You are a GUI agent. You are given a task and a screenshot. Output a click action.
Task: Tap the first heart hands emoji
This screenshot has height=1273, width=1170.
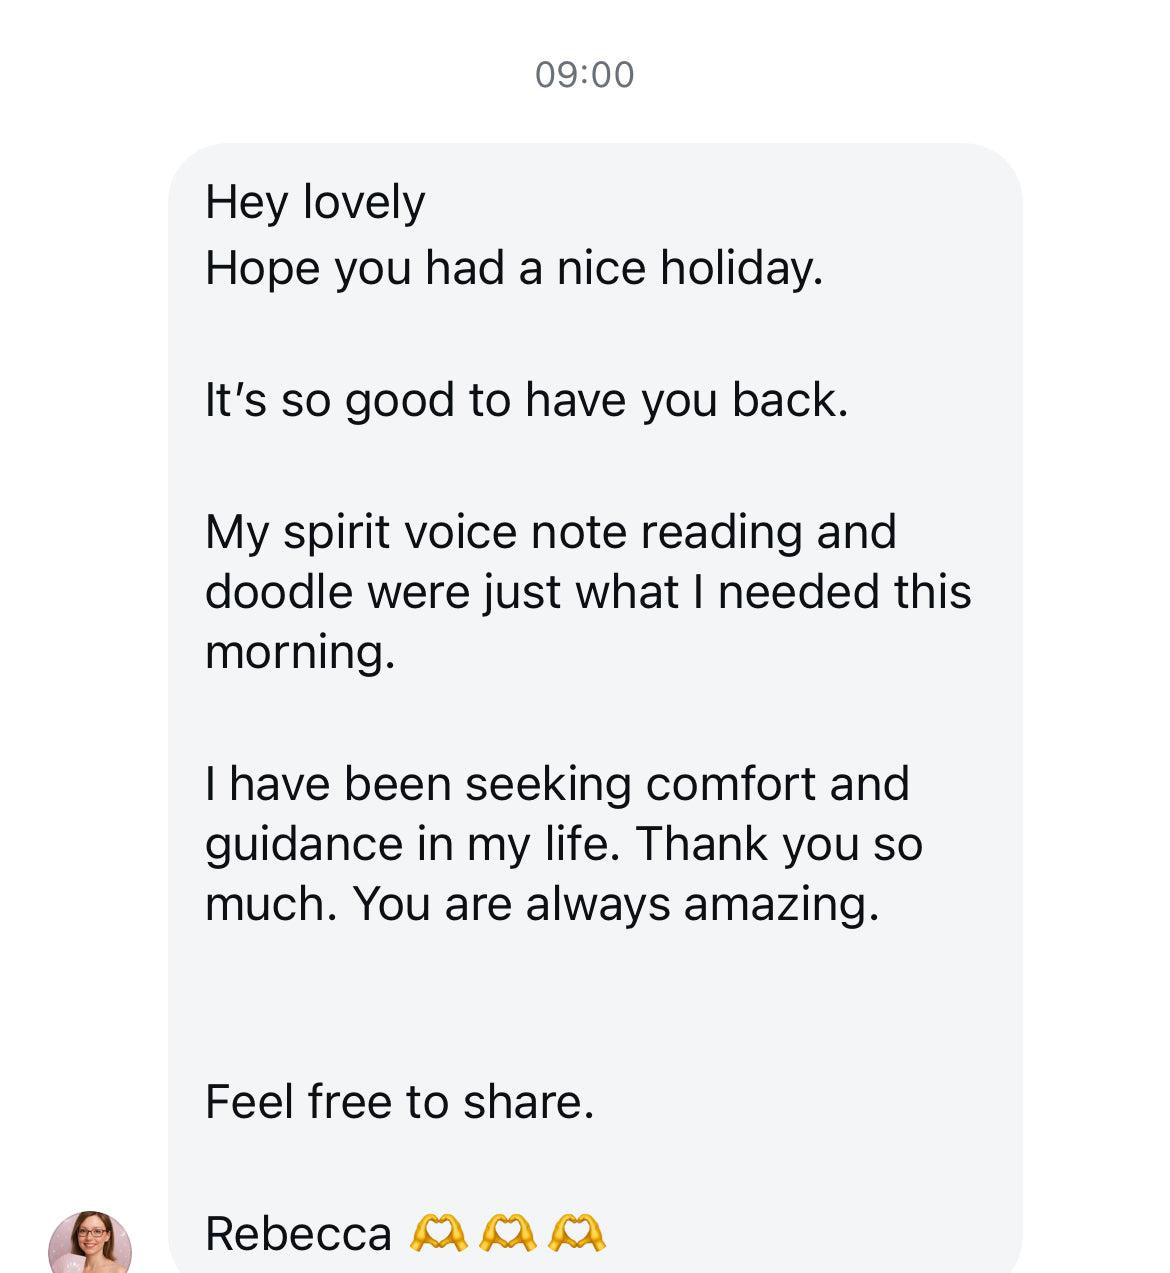438,1234
